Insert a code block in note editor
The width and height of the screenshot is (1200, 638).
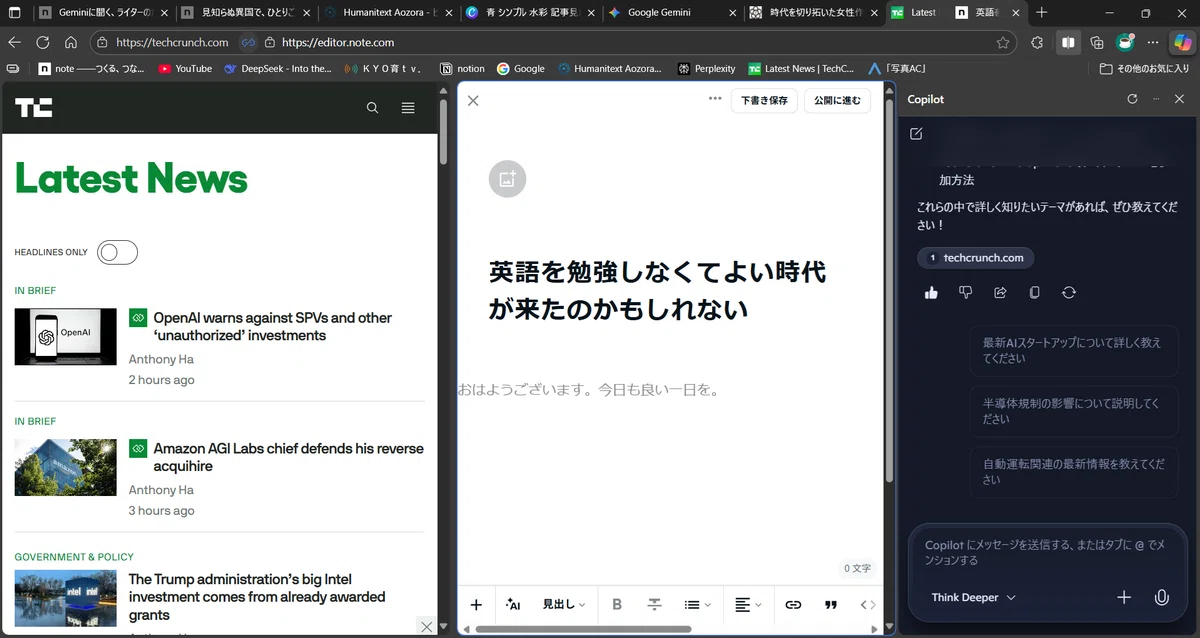(x=867, y=604)
